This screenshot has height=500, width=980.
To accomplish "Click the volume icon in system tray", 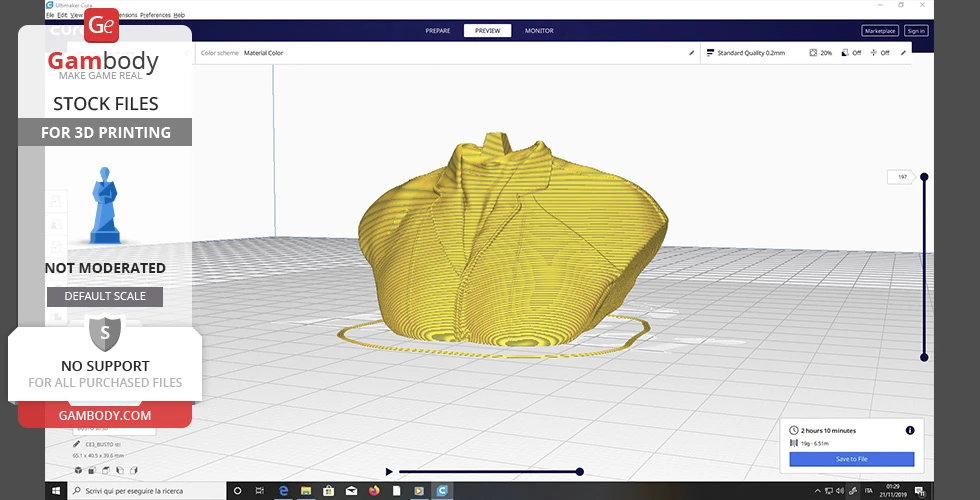I will coord(839,491).
